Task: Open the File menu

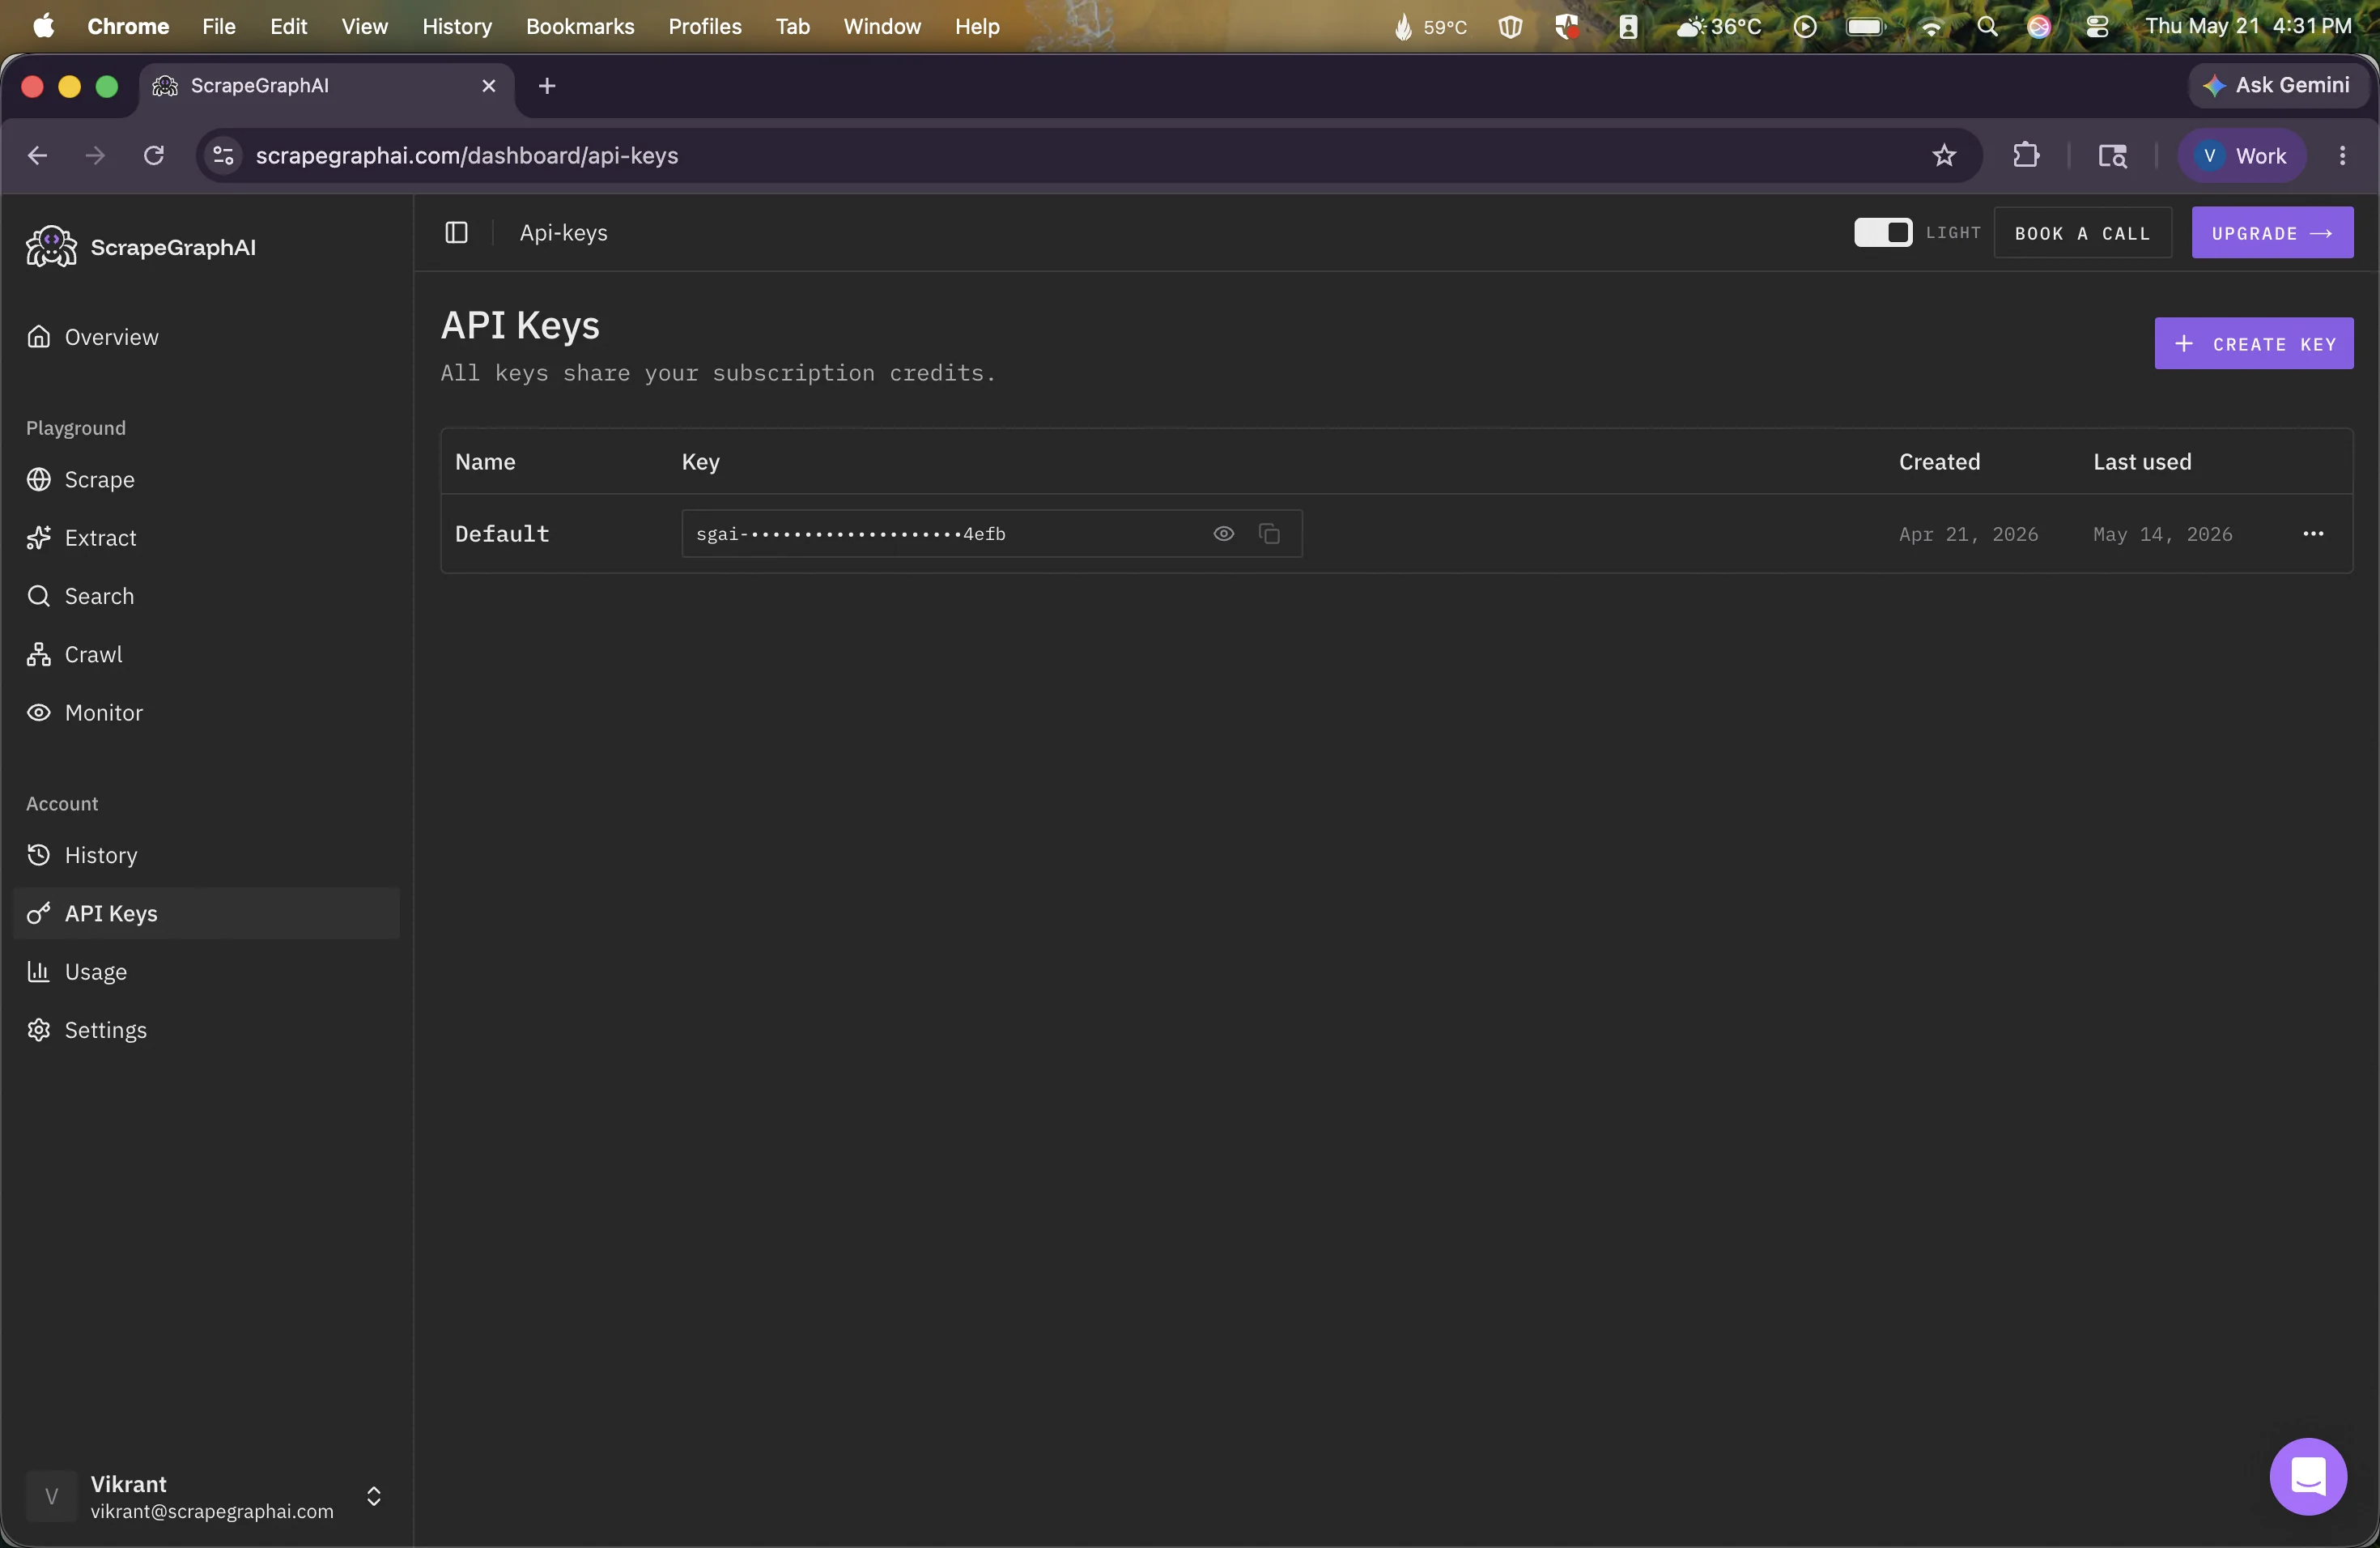Action: (x=219, y=26)
